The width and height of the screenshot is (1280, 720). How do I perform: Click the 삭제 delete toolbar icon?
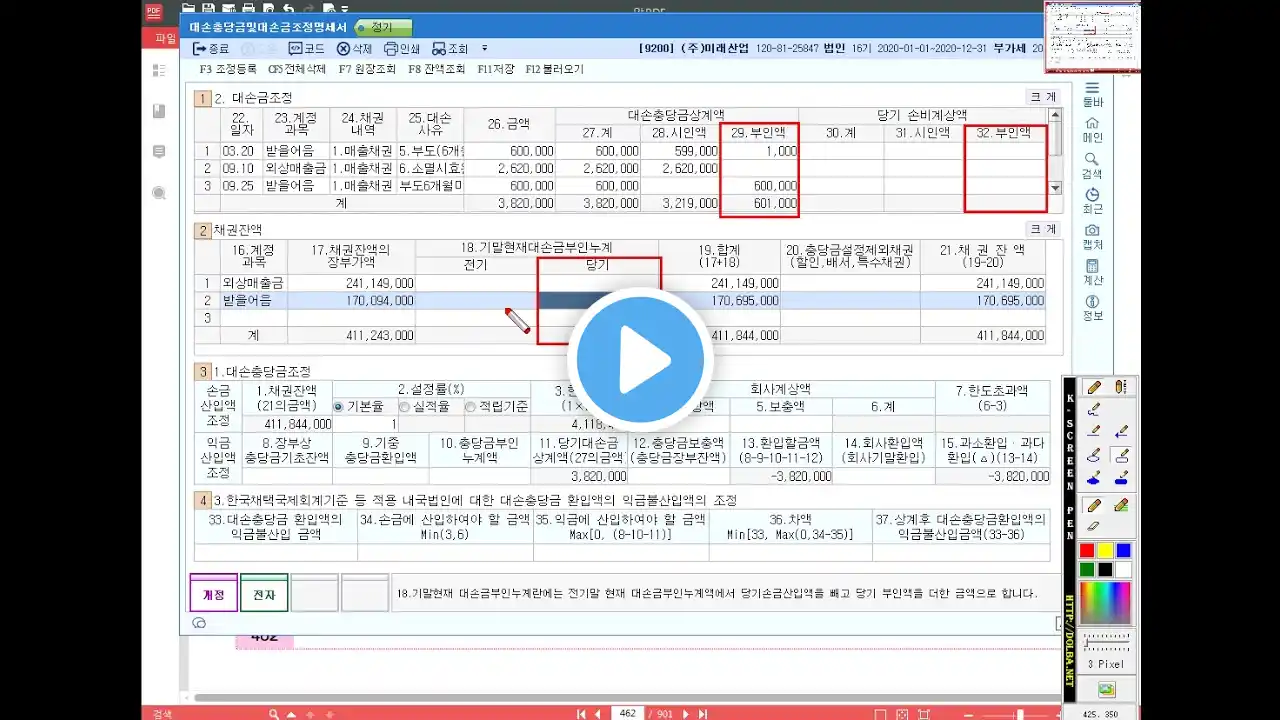(354, 48)
